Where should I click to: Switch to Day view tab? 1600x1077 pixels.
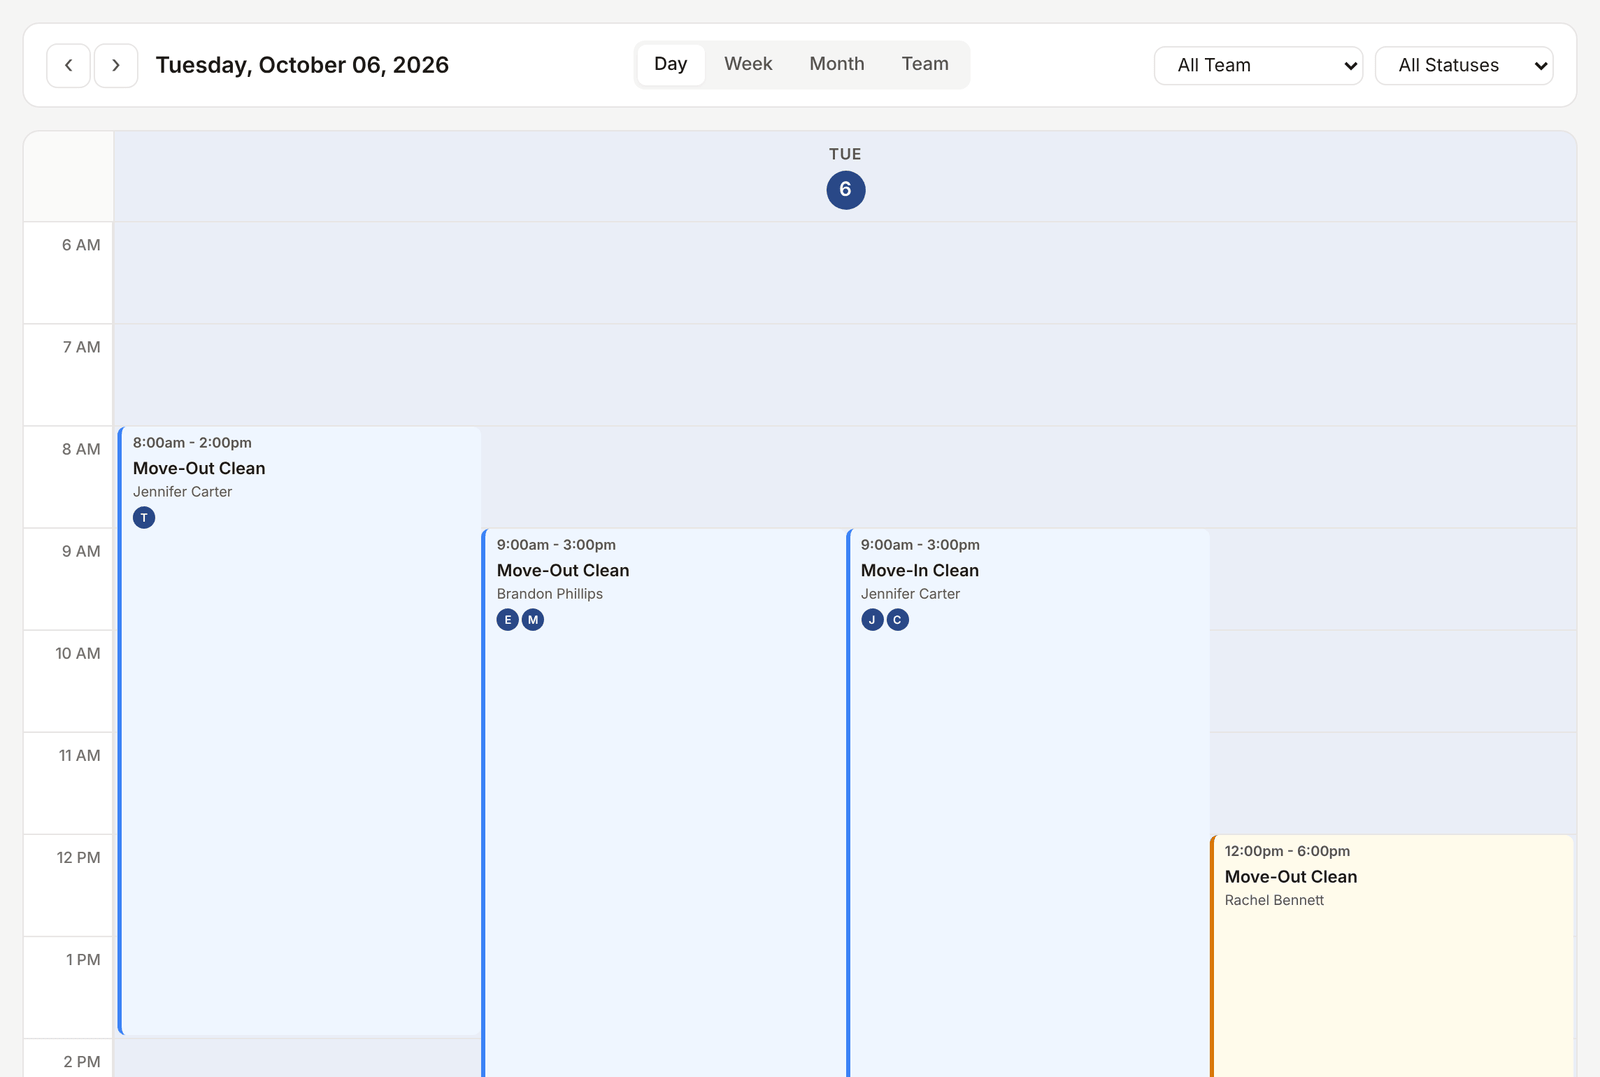[x=670, y=64]
